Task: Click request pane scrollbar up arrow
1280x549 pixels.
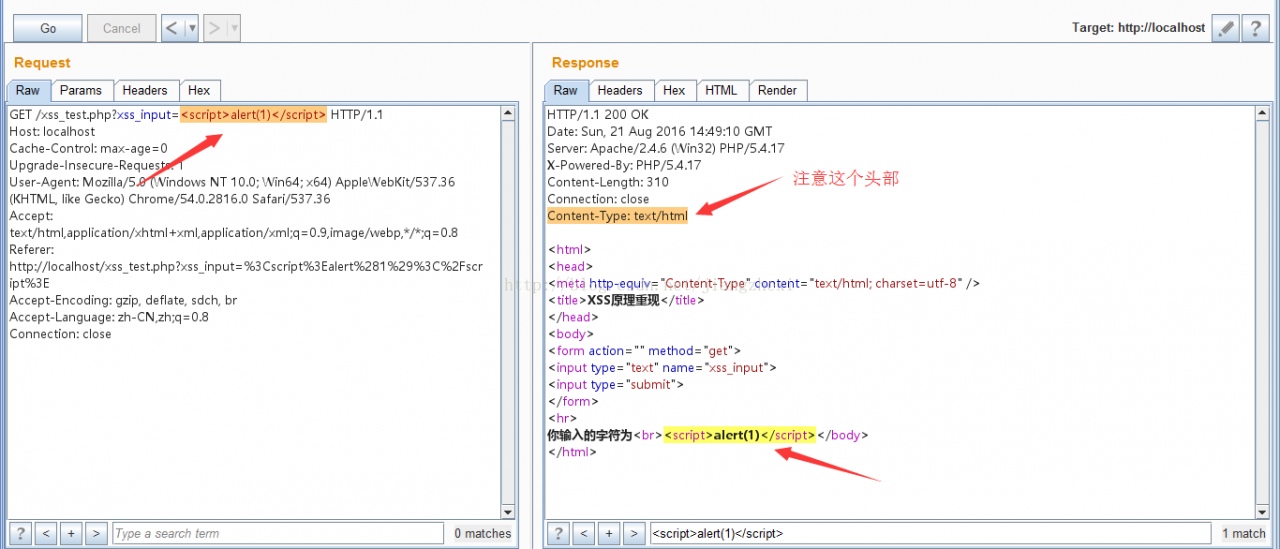Action: 508,115
